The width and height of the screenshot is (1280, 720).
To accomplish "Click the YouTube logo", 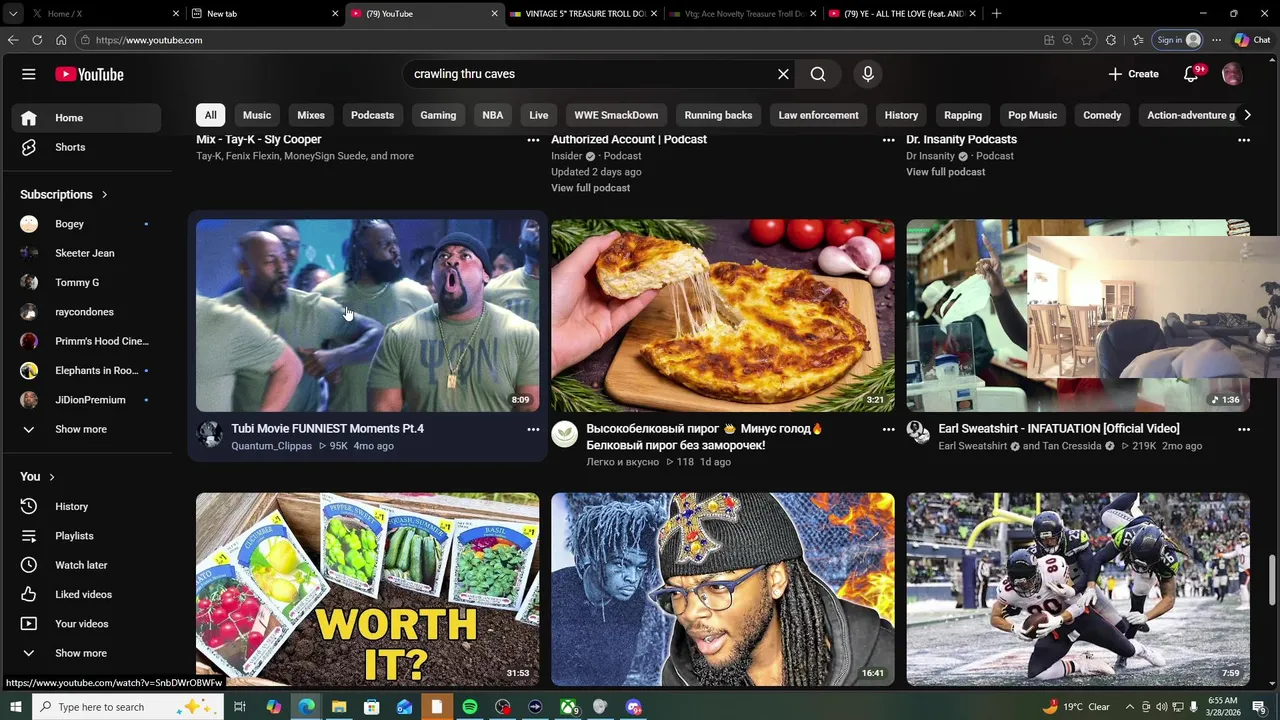I will pyautogui.click(x=89, y=74).
